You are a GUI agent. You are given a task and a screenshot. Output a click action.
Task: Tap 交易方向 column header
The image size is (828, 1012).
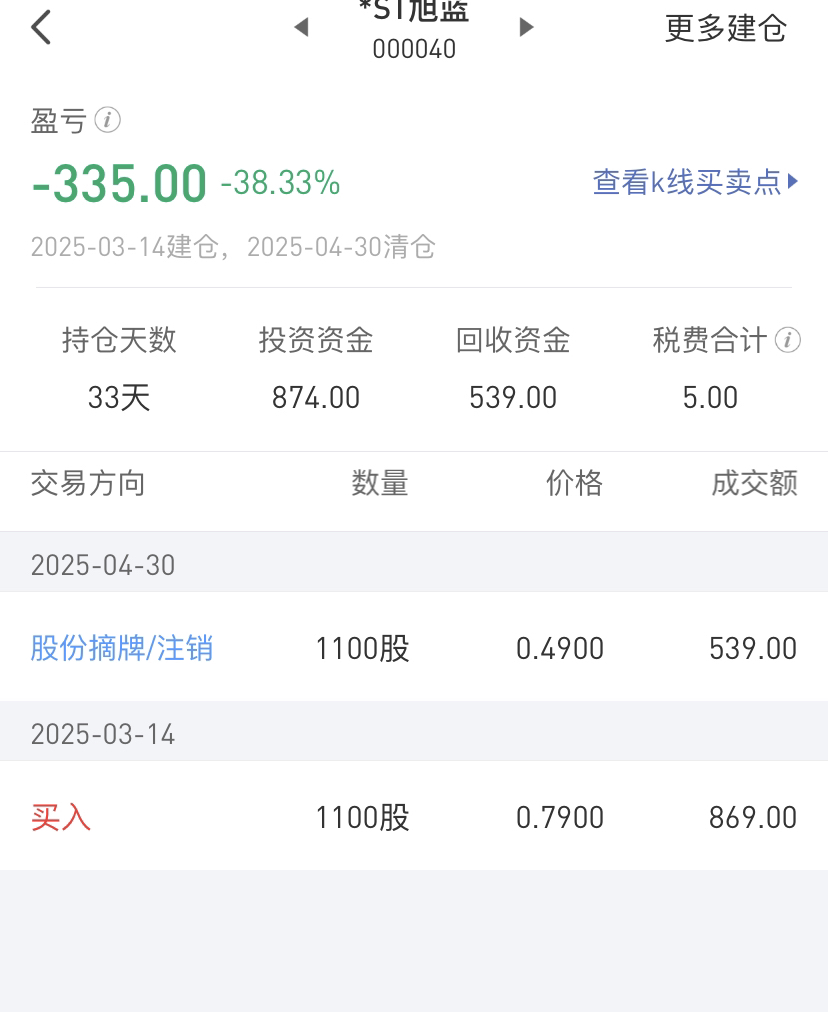click(x=88, y=483)
